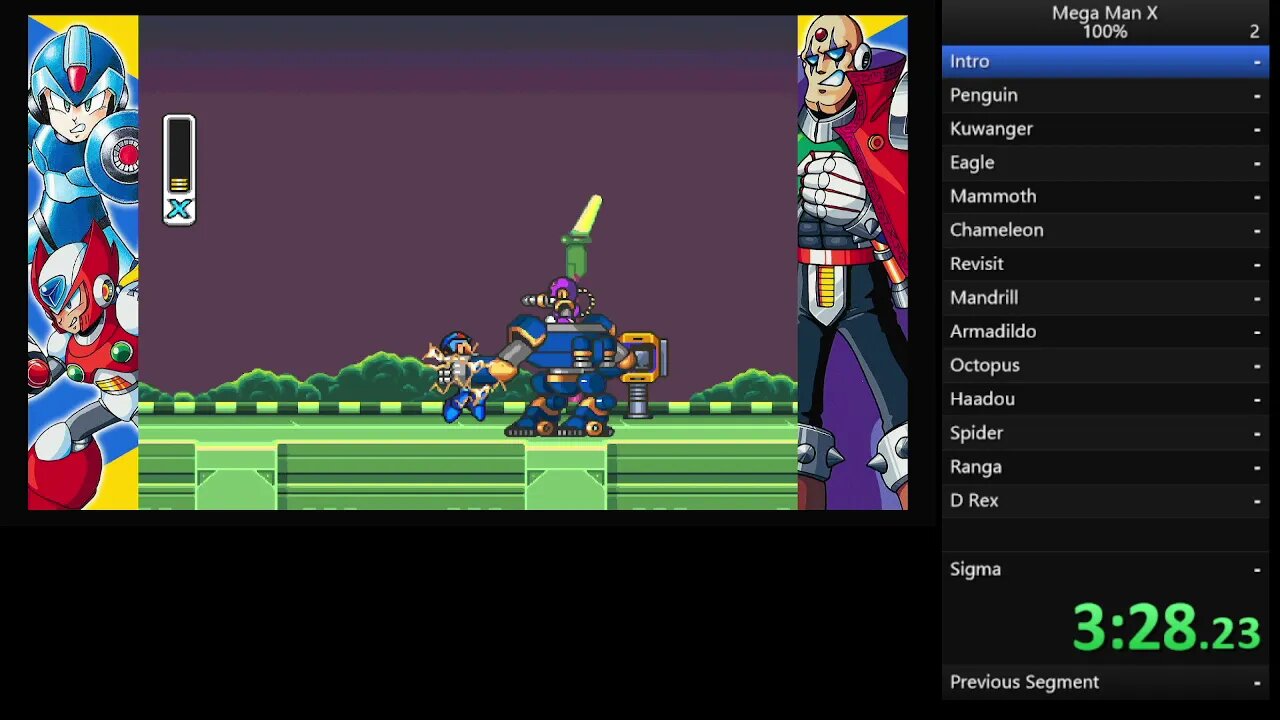Click Vile, the purple pilot

(x=562, y=299)
